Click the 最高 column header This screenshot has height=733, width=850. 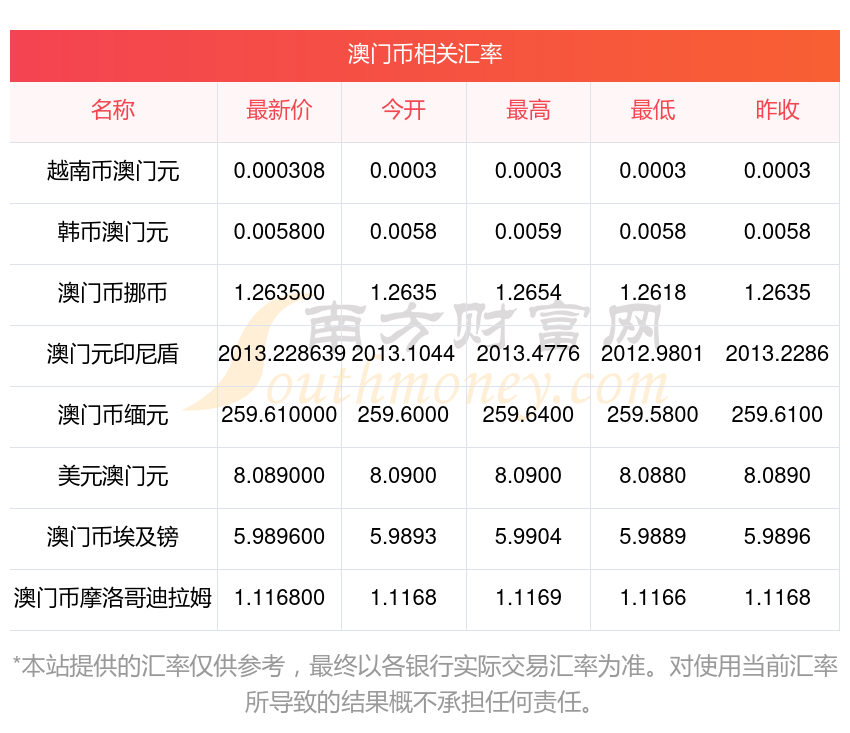click(x=528, y=110)
